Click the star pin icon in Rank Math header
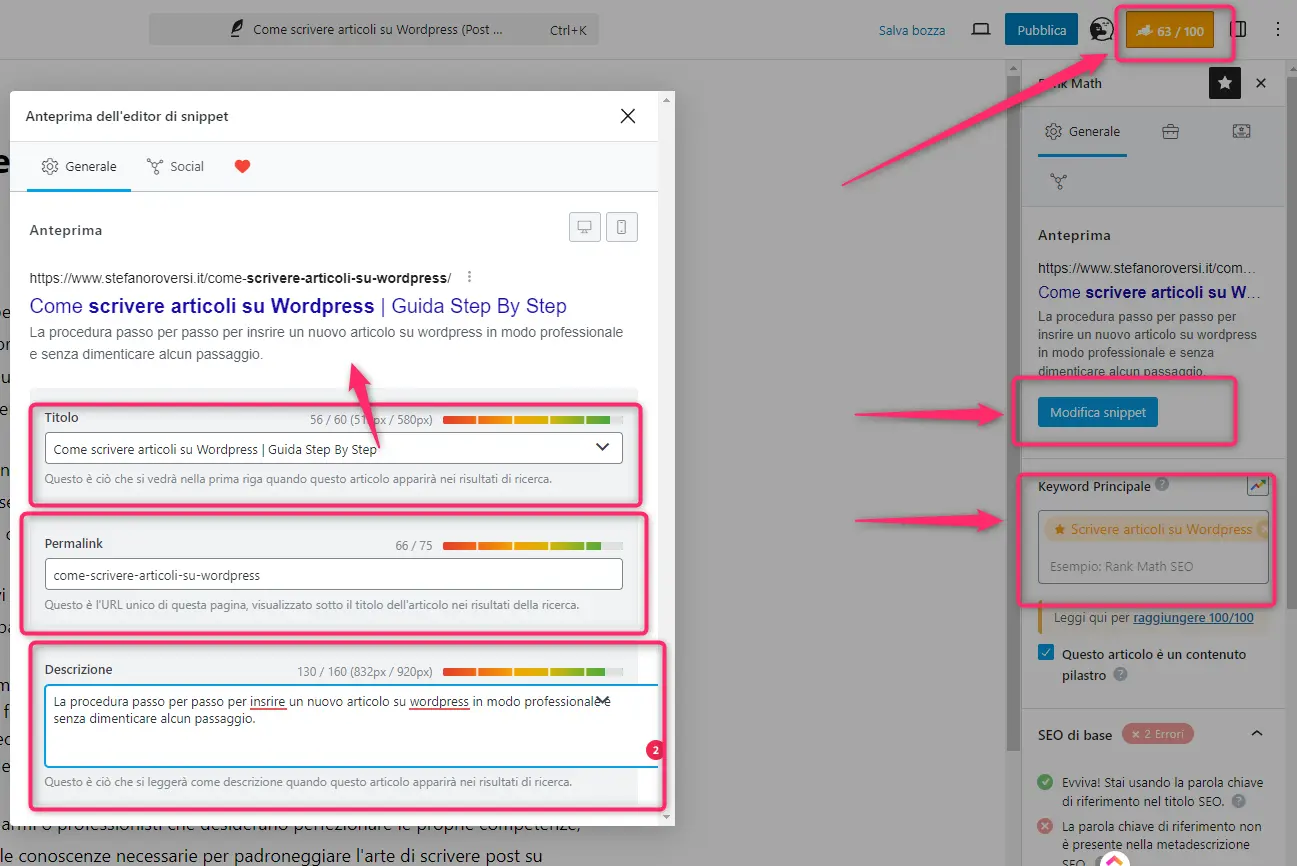Image resolution: width=1297 pixels, height=866 pixels. pyautogui.click(x=1225, y=84)
